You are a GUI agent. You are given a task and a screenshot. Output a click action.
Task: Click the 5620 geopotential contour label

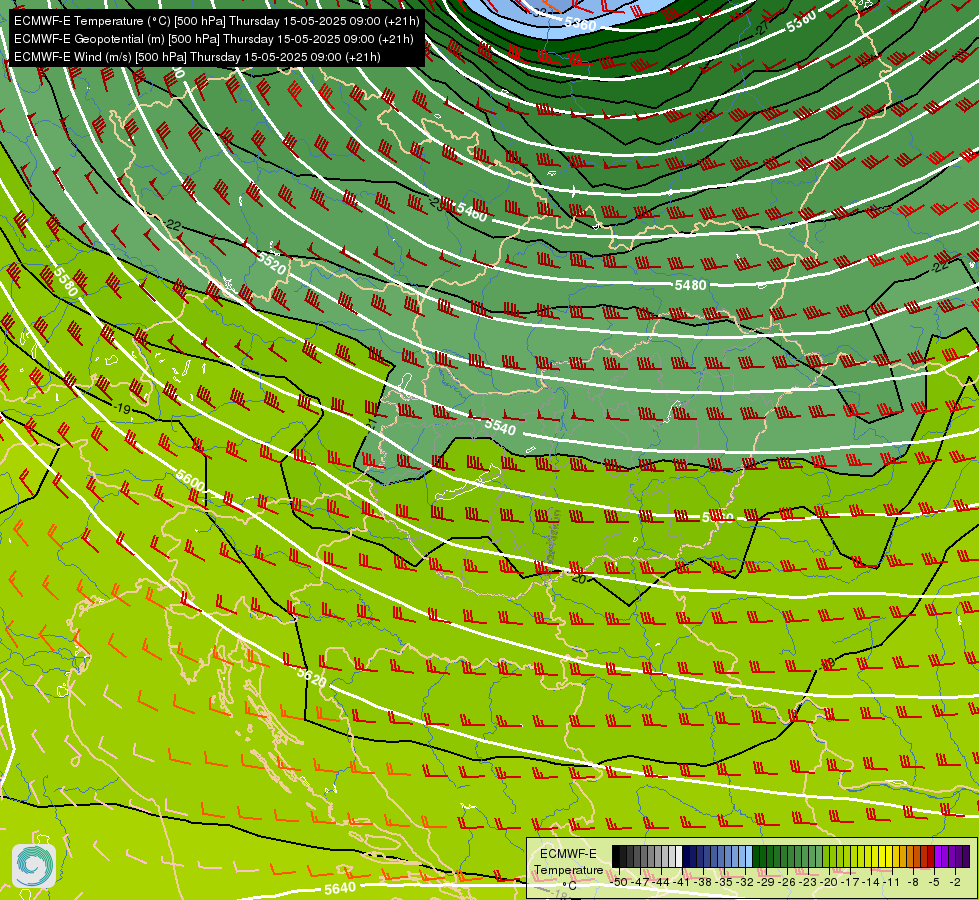[x=311, y=677]
